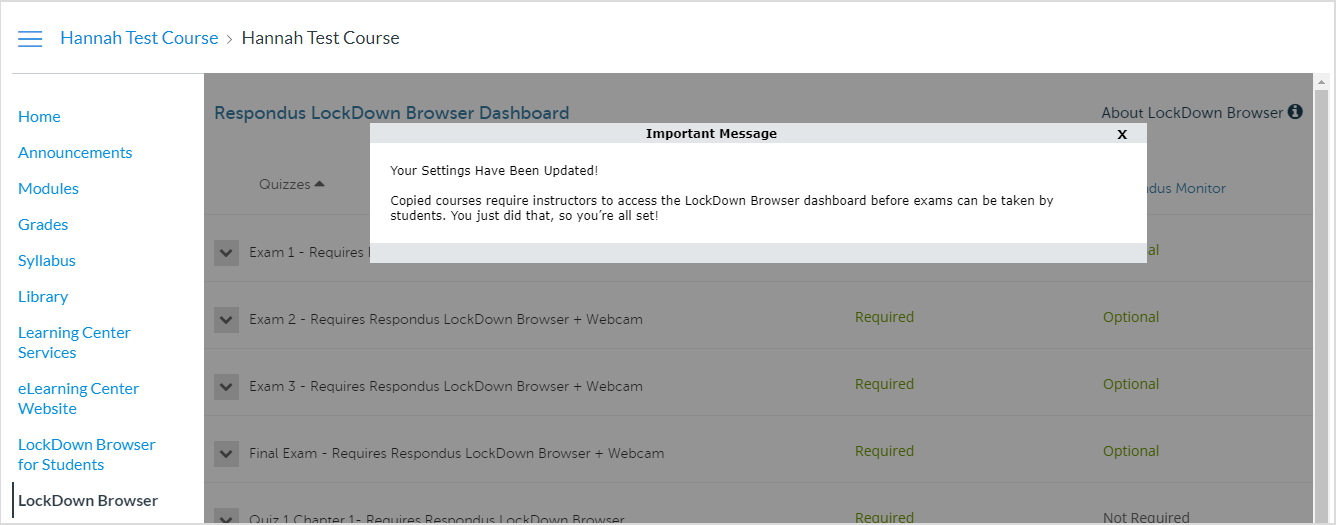Click Required status for Exam 2
The width and height of the screenshot is (1336, 525).
point(884,317)
